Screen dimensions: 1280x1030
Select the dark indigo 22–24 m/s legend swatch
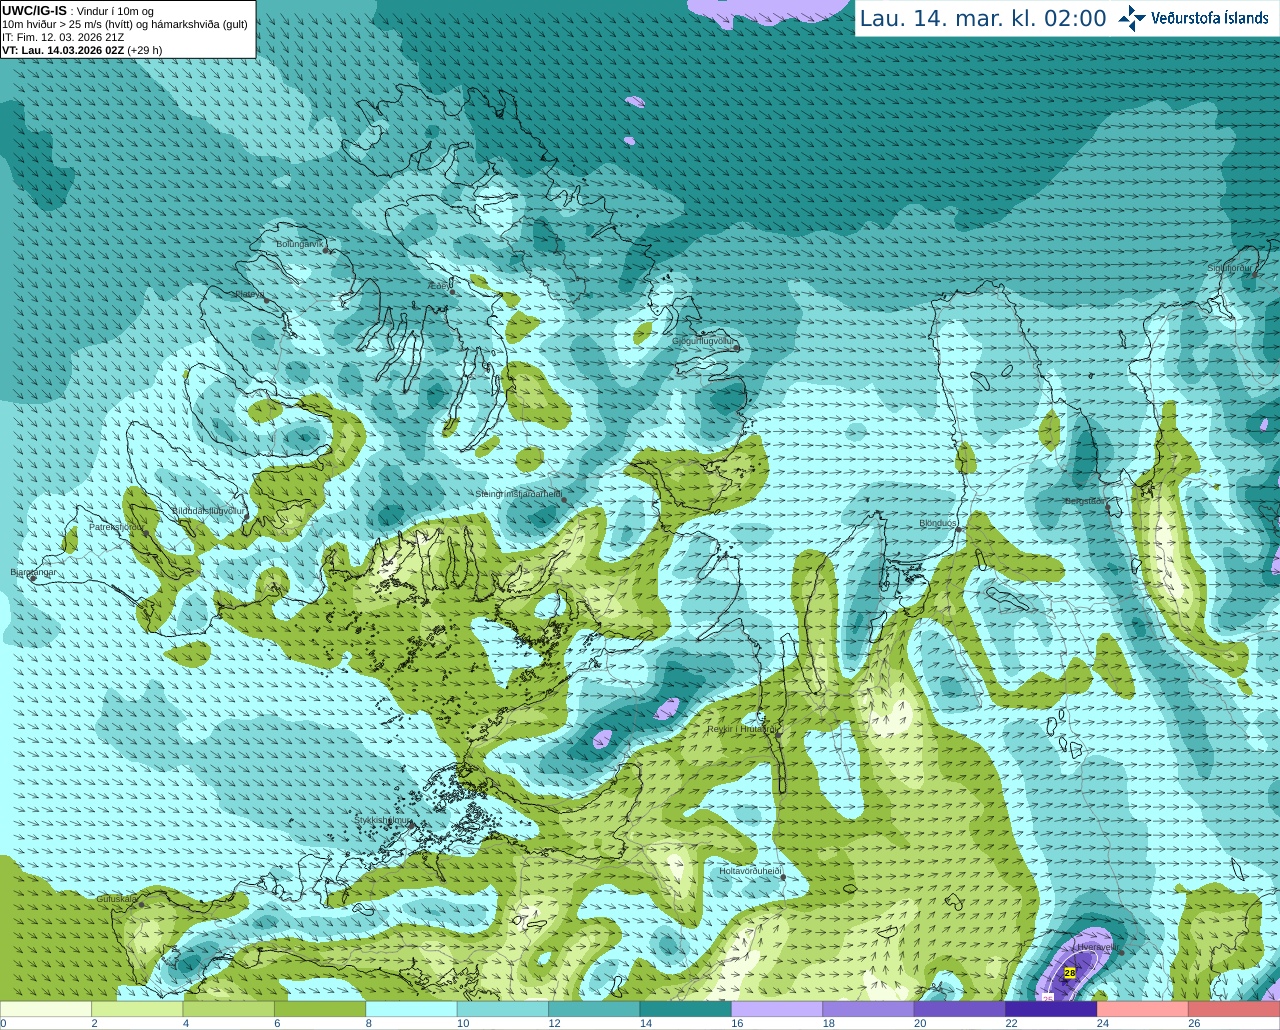click(x=1051, y=1009)
